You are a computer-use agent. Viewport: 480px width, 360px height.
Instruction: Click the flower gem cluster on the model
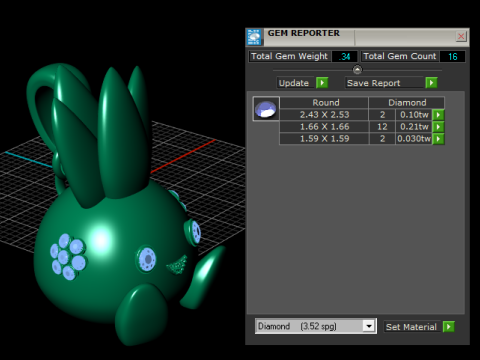[x=68, y=257]
